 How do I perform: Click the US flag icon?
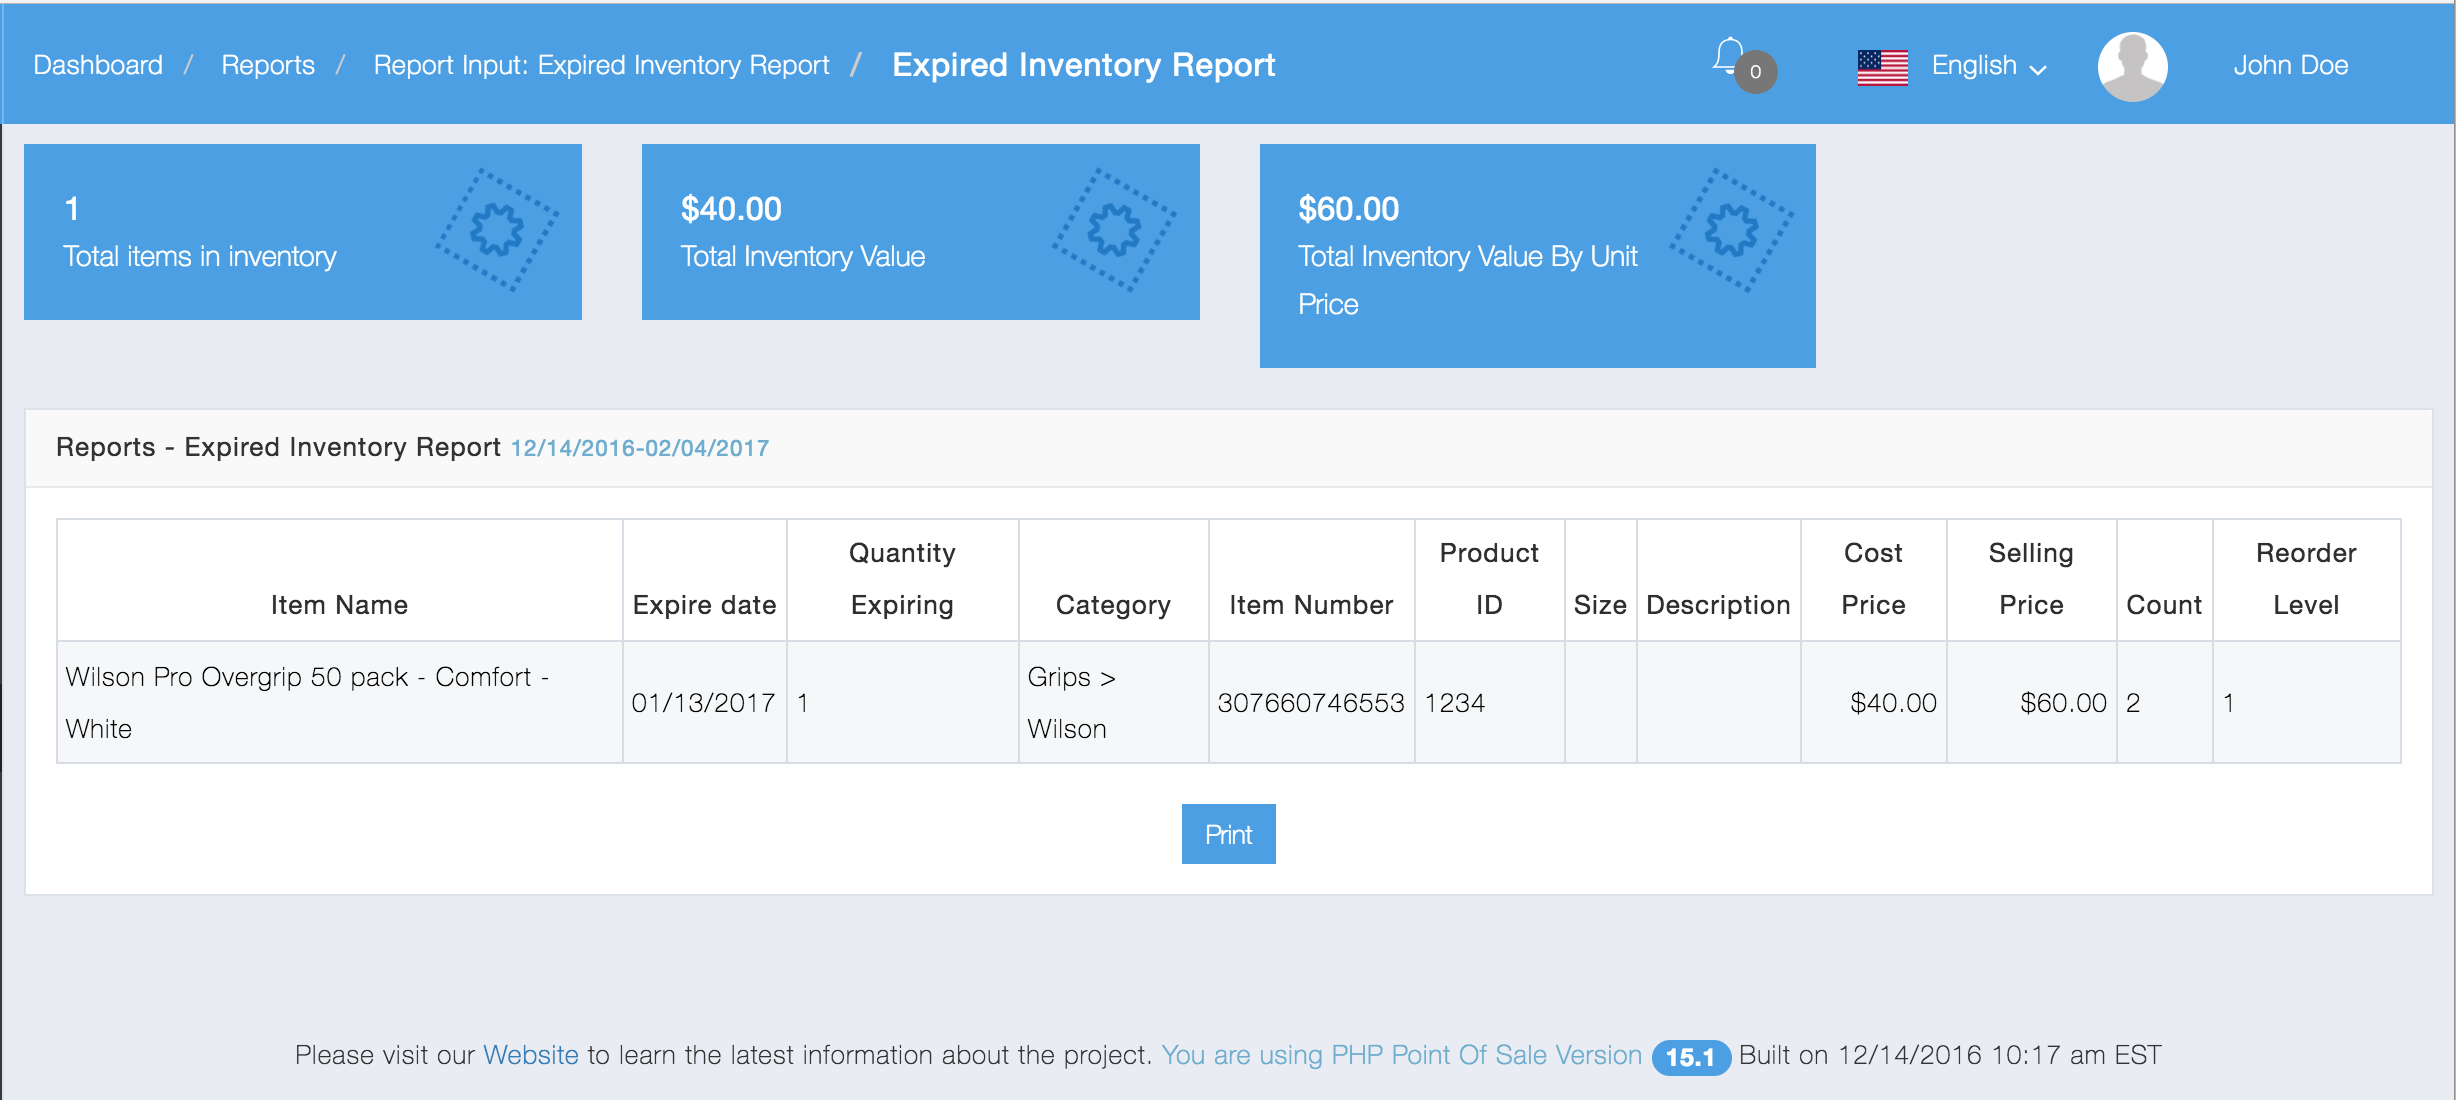[x=1882, y=67]
